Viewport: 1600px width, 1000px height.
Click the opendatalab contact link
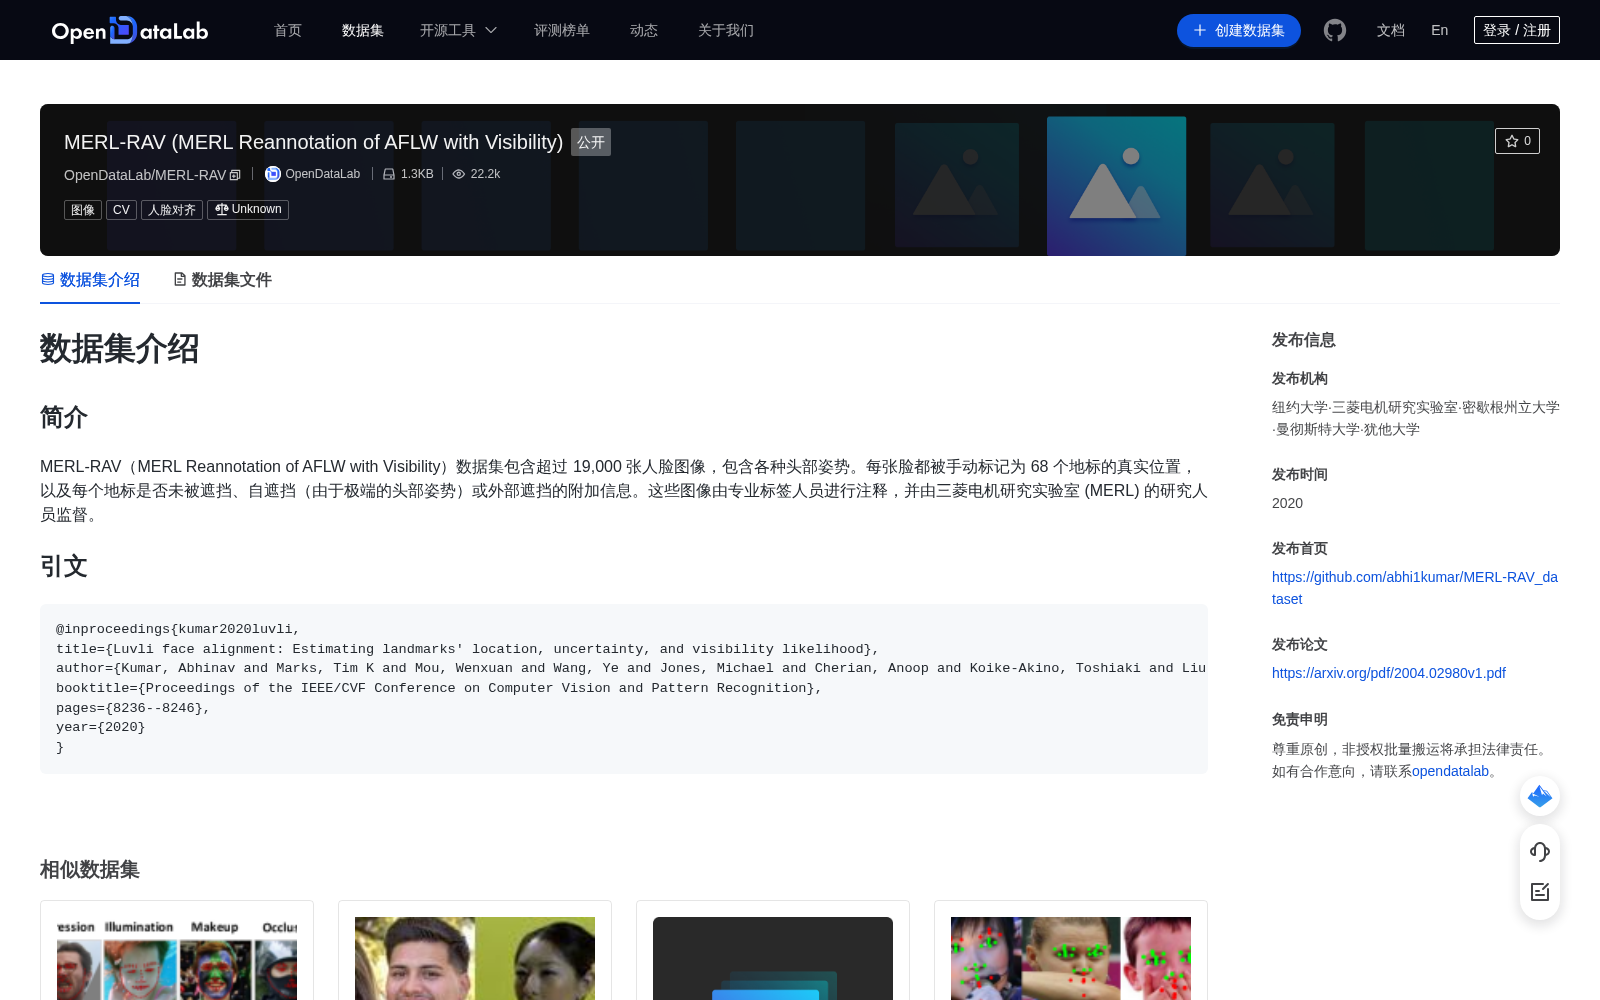[1450, 771]
